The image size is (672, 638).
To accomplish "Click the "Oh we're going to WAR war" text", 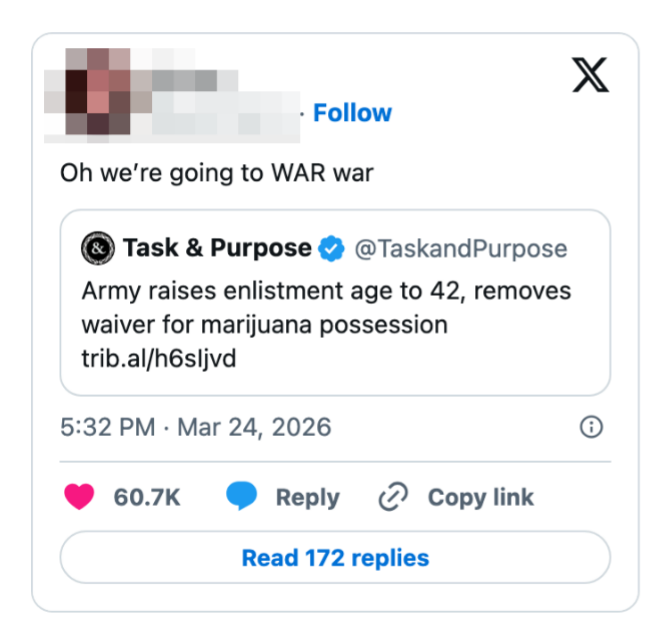I will click(x=217, y=172).
